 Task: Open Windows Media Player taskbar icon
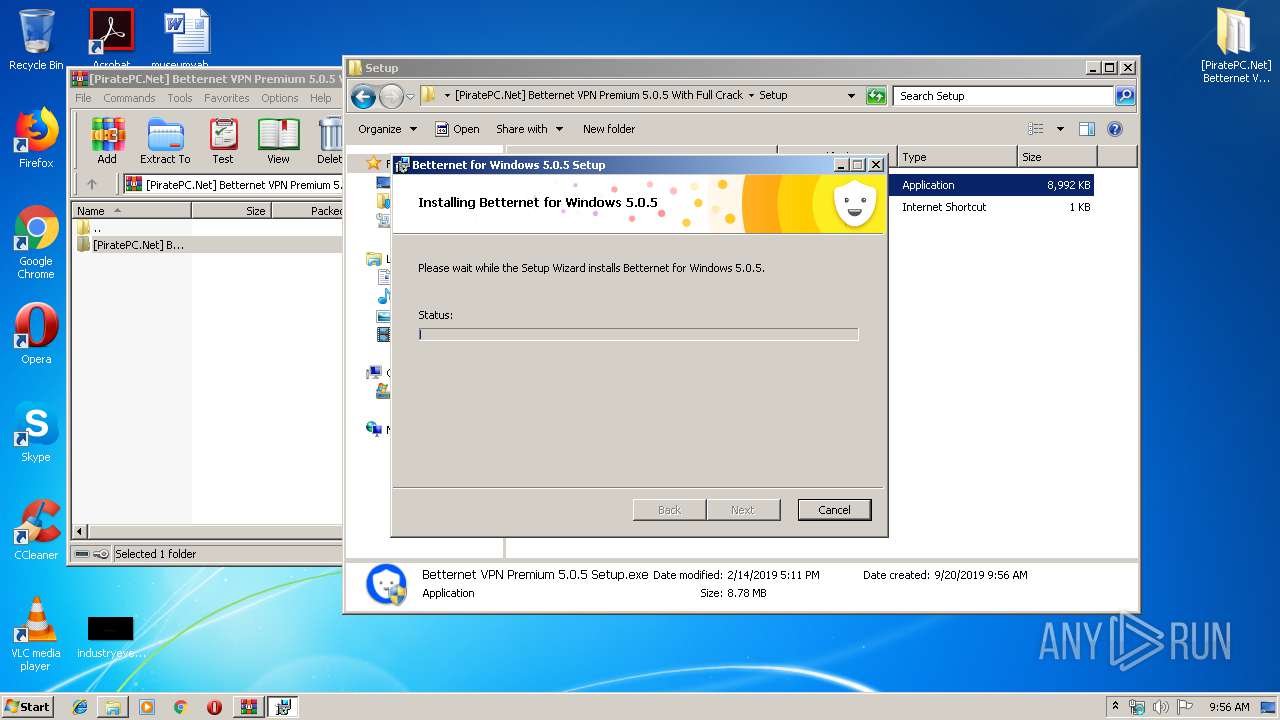[x=147, y=707]
